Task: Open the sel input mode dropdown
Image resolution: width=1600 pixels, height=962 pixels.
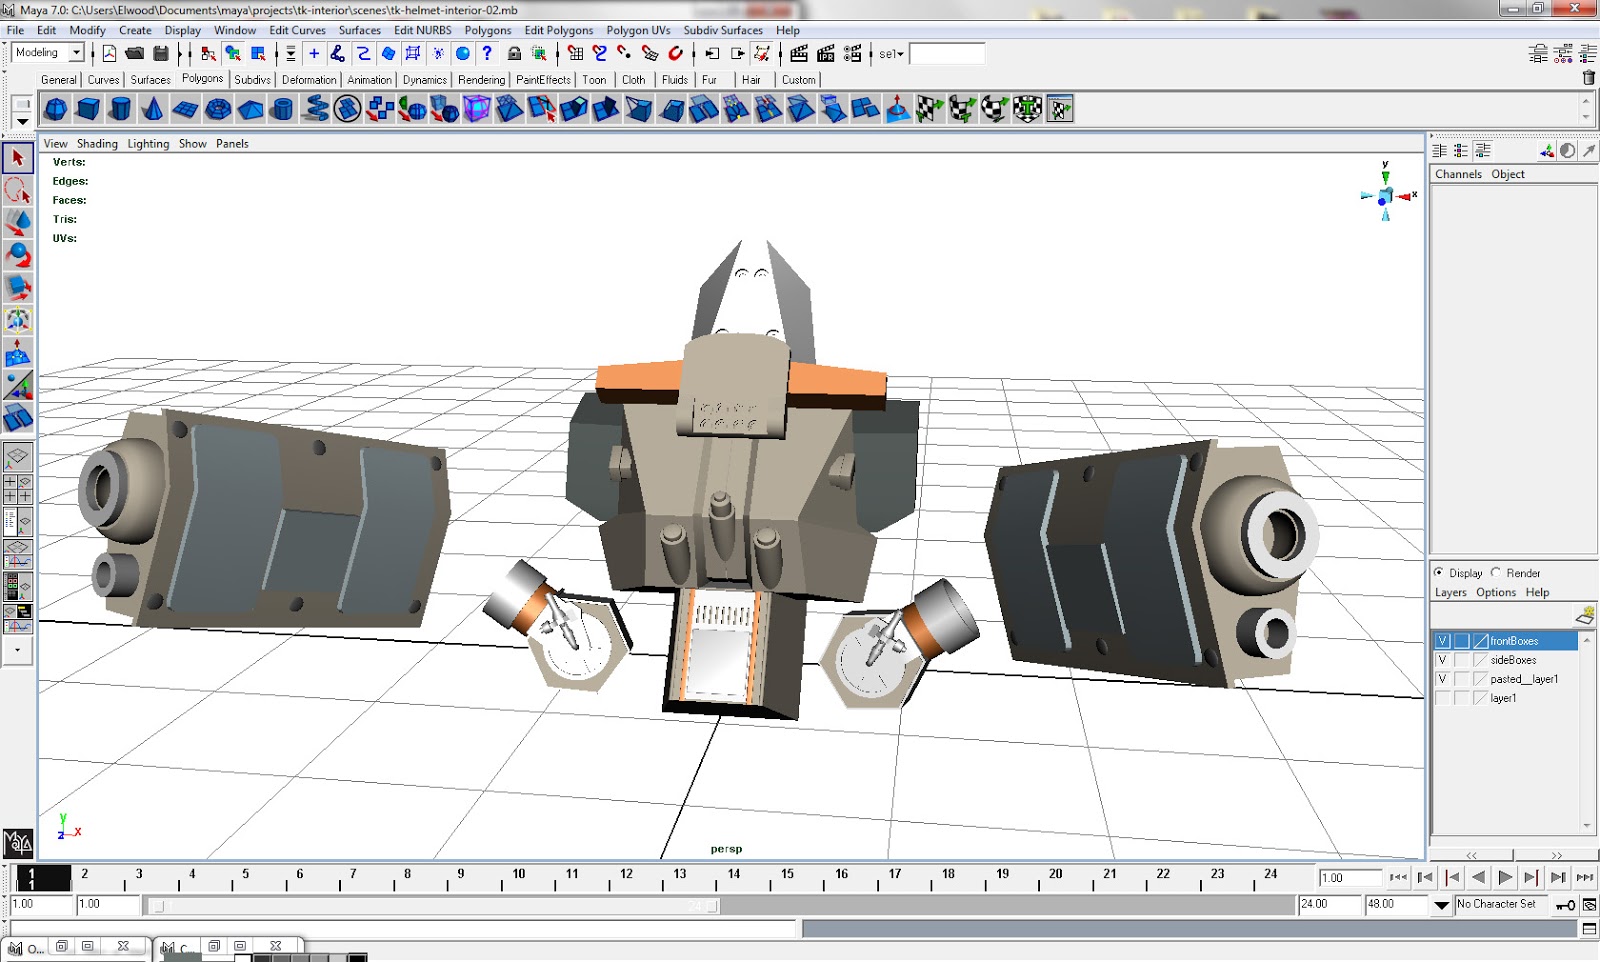Action: [x=891, y=54]
